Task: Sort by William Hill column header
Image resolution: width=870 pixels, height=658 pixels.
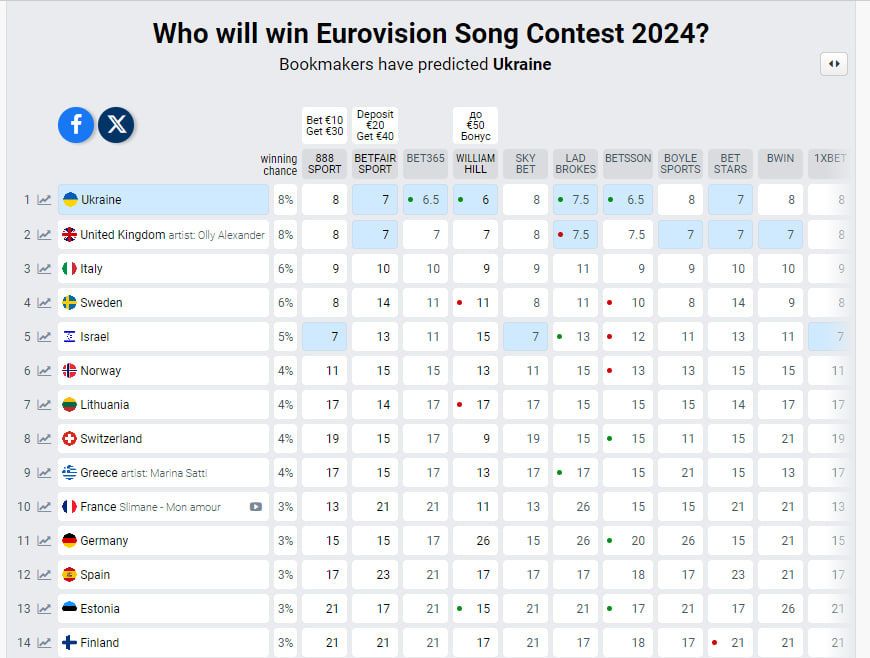Action: coord(475,164)
